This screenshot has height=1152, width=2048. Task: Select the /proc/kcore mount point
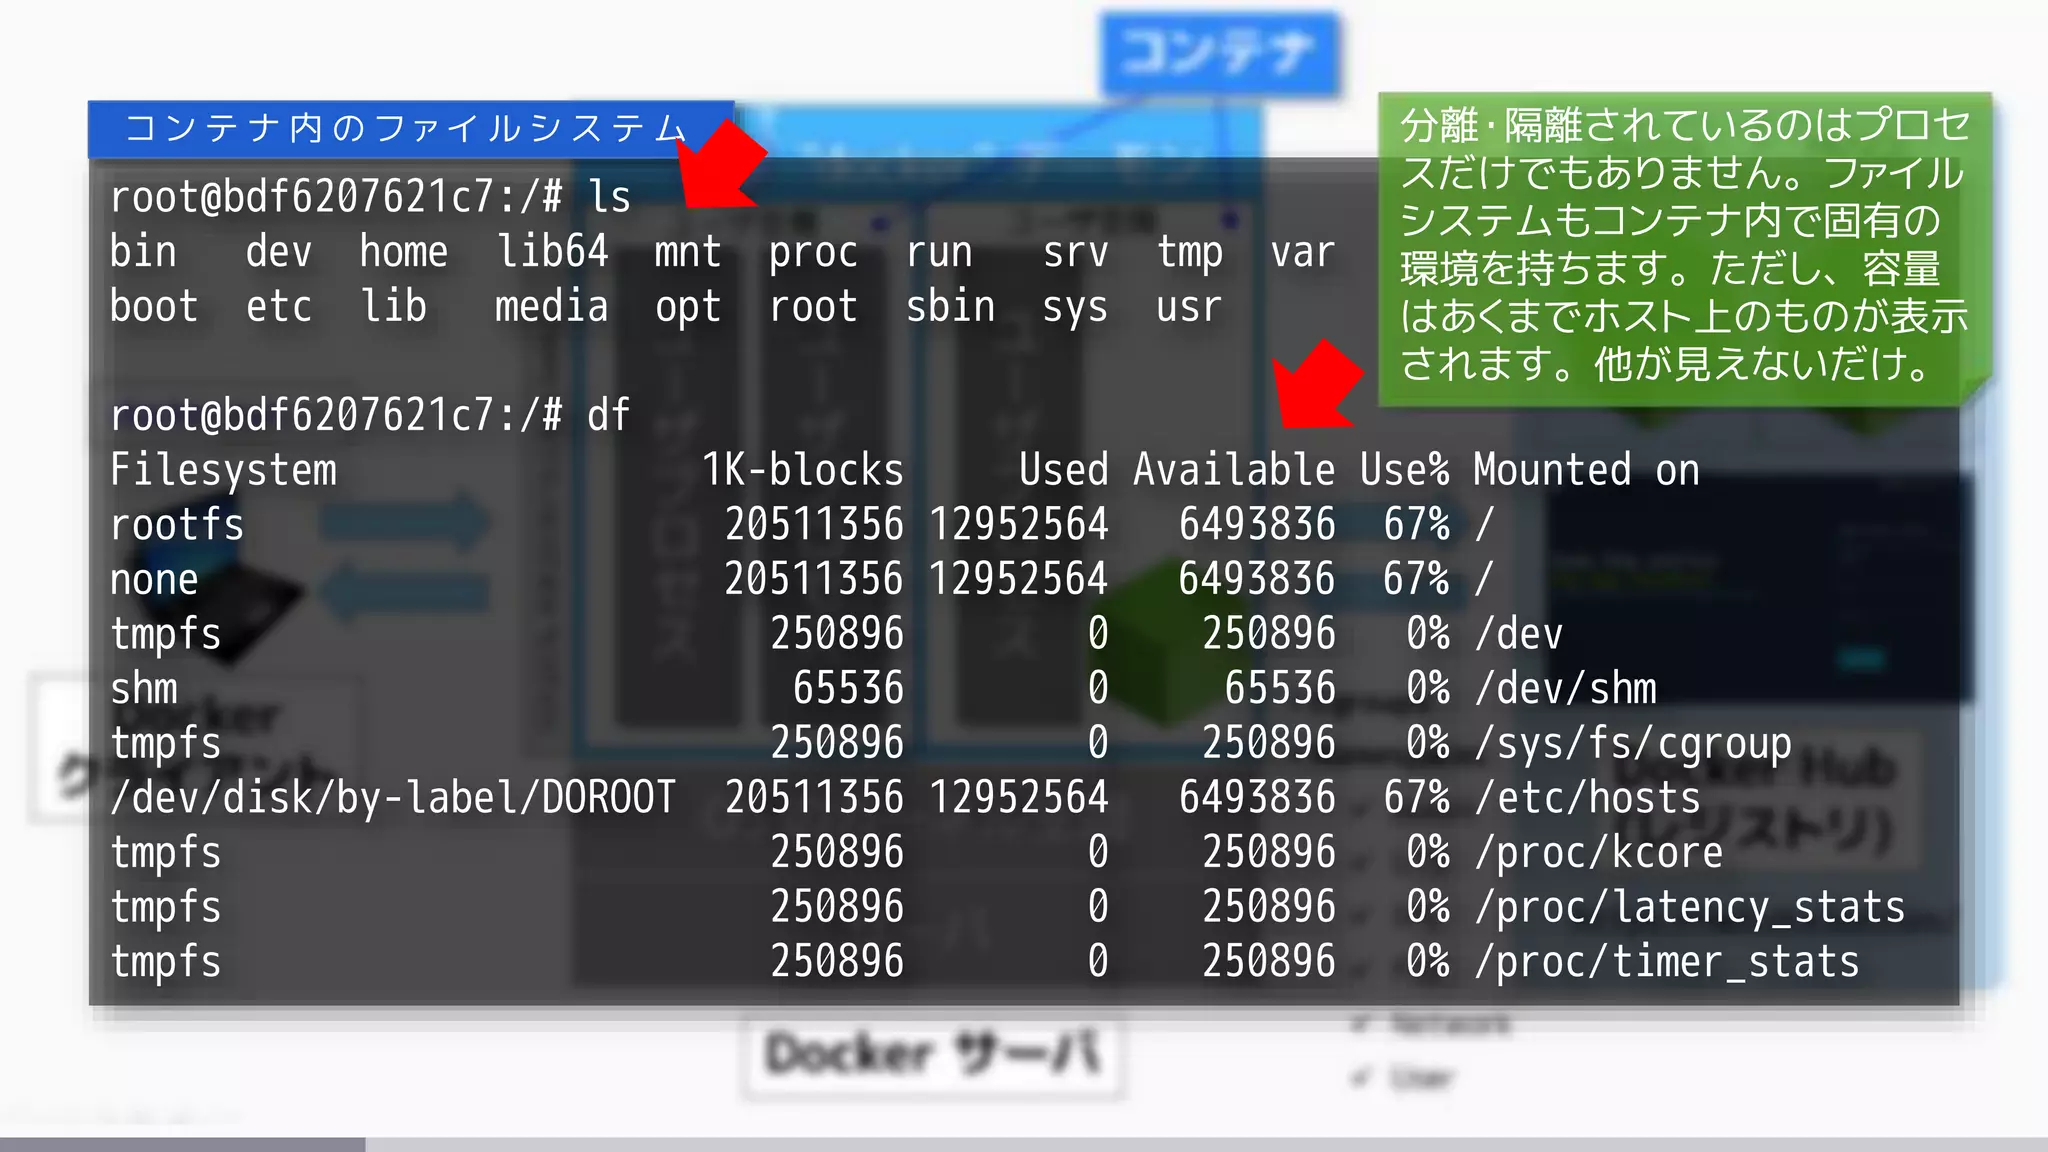1599,854
